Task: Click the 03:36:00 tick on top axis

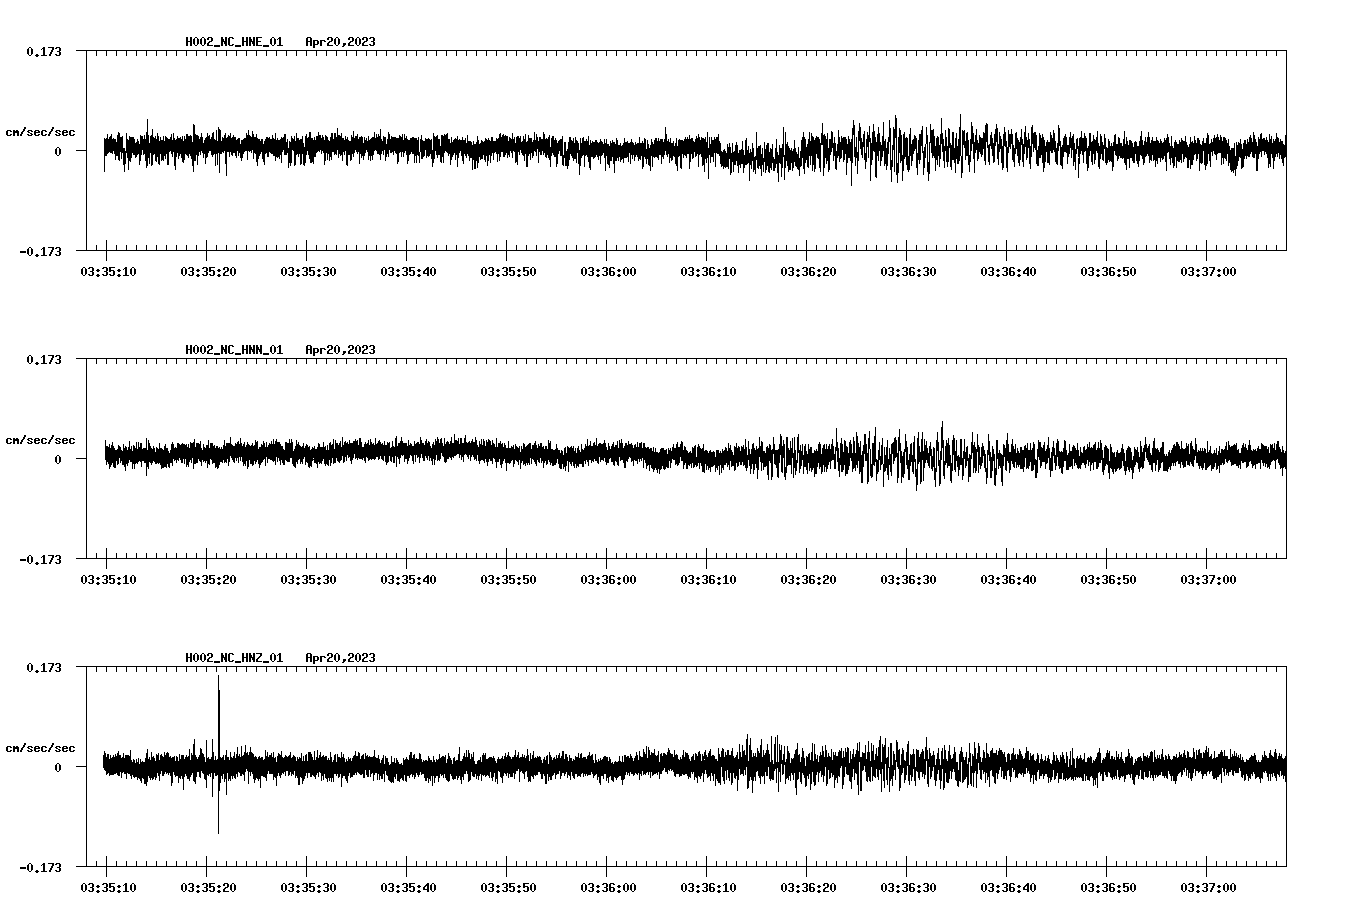Action: click(609, 270)
